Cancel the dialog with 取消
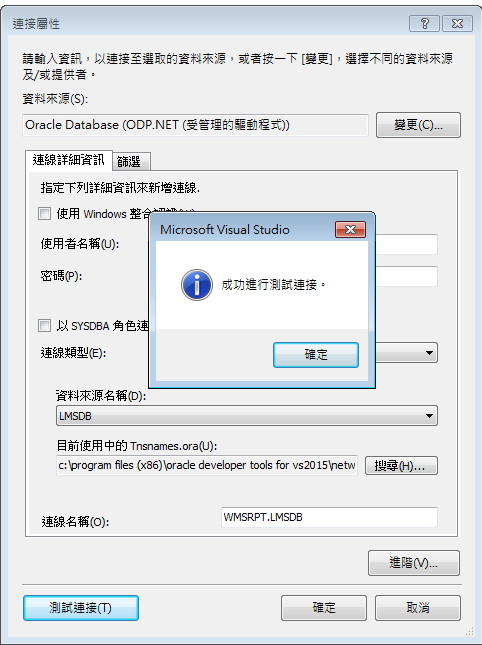Image resolution: width=482 pixels, height=645 pixels. click(x=418, y=608)
